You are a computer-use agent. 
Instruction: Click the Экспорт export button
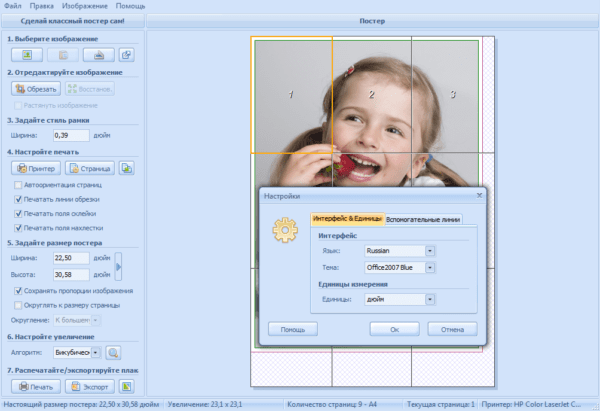(x=89, y=386)
